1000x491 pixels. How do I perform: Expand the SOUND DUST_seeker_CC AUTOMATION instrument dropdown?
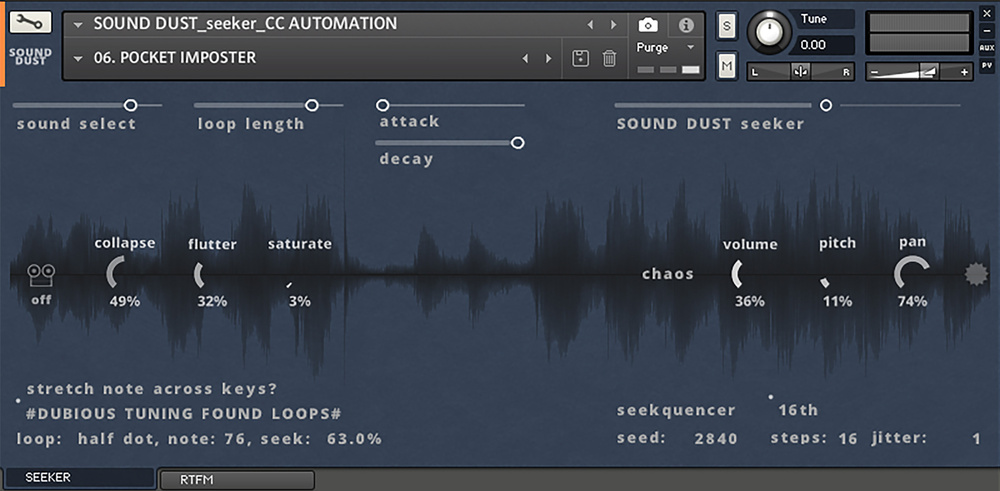(x=78, y=24)
